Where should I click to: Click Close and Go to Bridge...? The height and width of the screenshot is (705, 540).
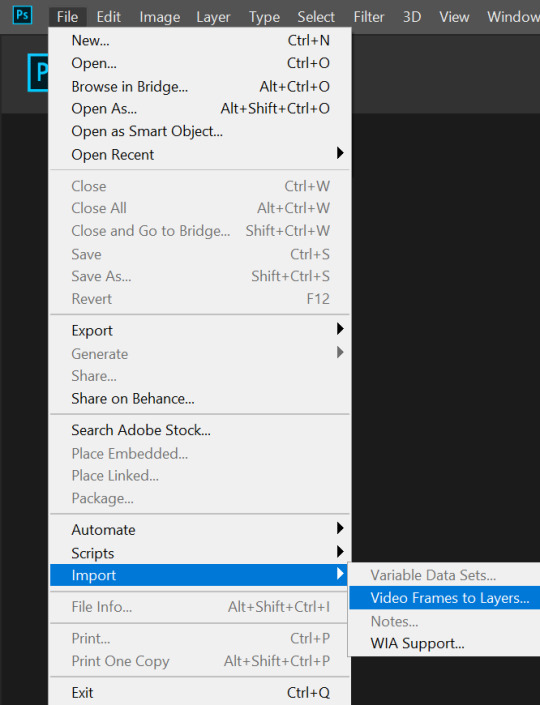[x=200, y=231]
